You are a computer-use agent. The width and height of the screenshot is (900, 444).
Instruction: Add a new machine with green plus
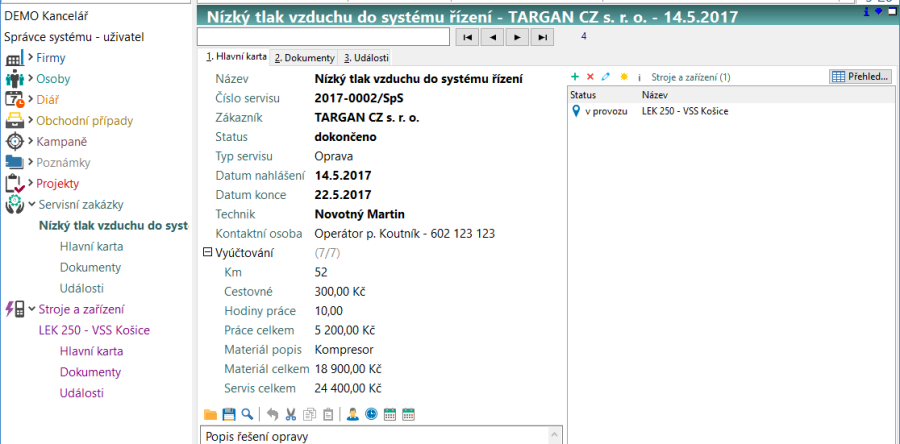(575, 77)
